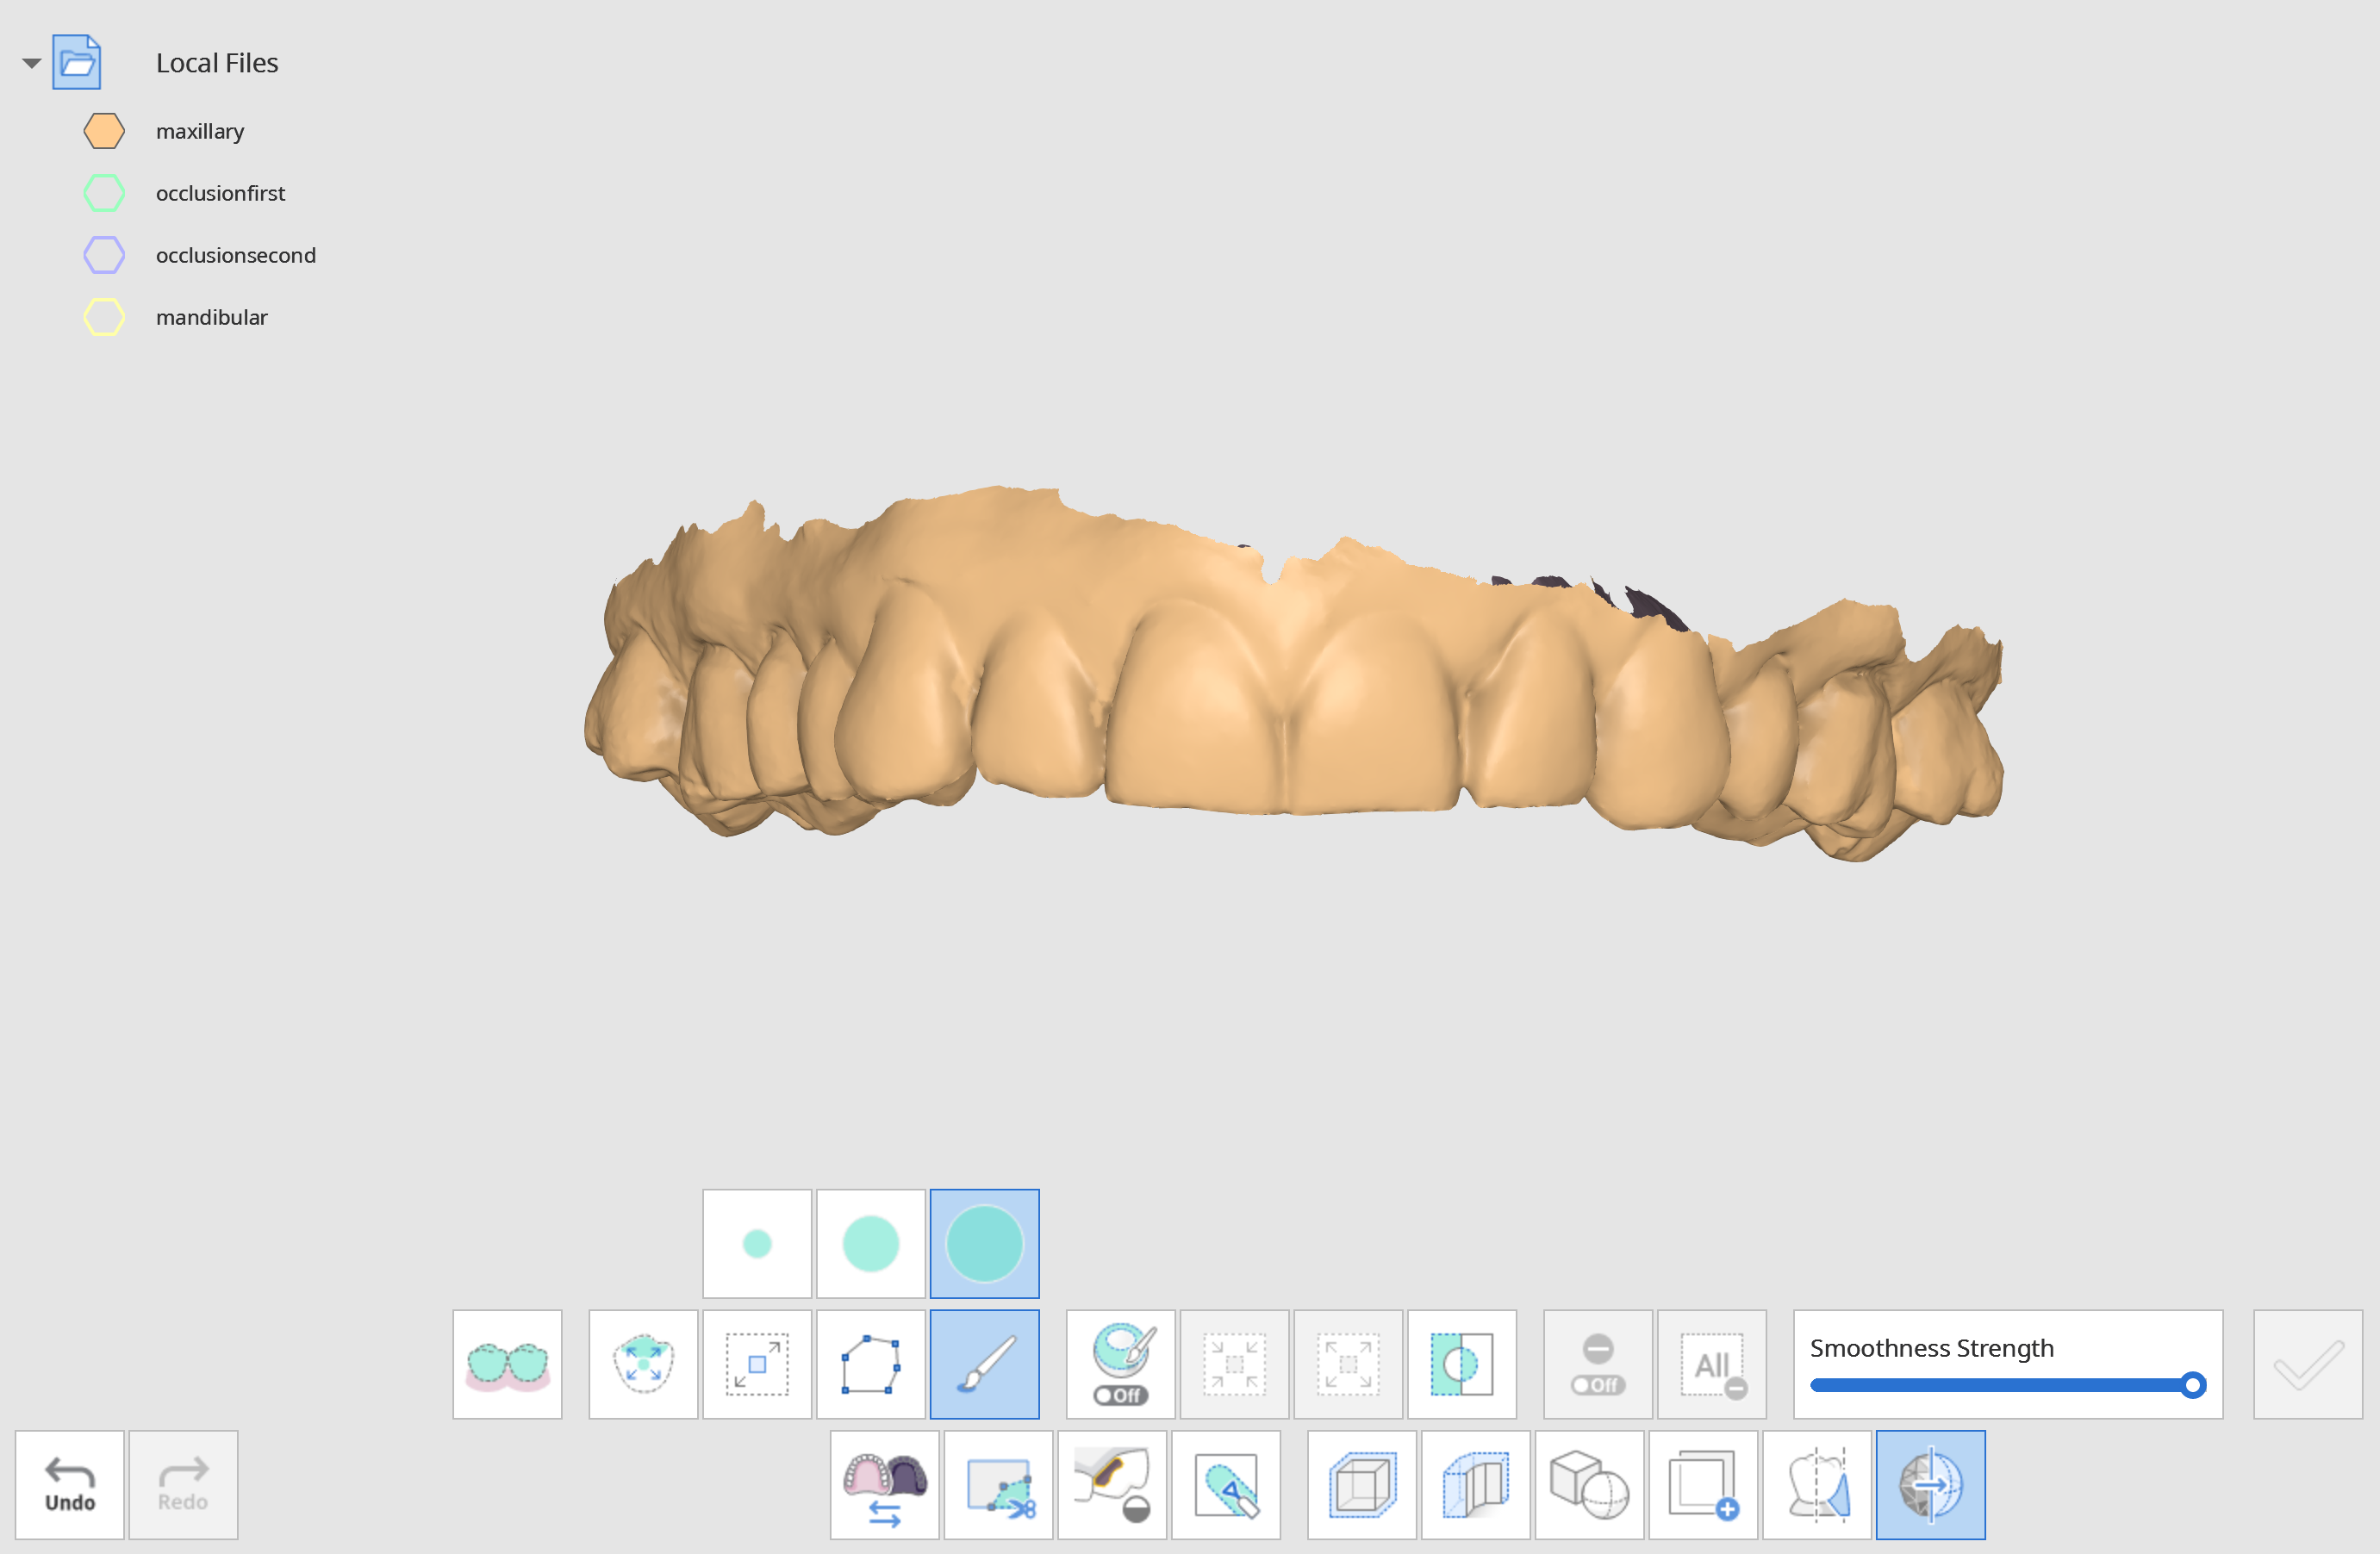Click the clear All selection icon
Screen dimensions: 2380x1554
pyautogui.click(x=1712, y=1364)
